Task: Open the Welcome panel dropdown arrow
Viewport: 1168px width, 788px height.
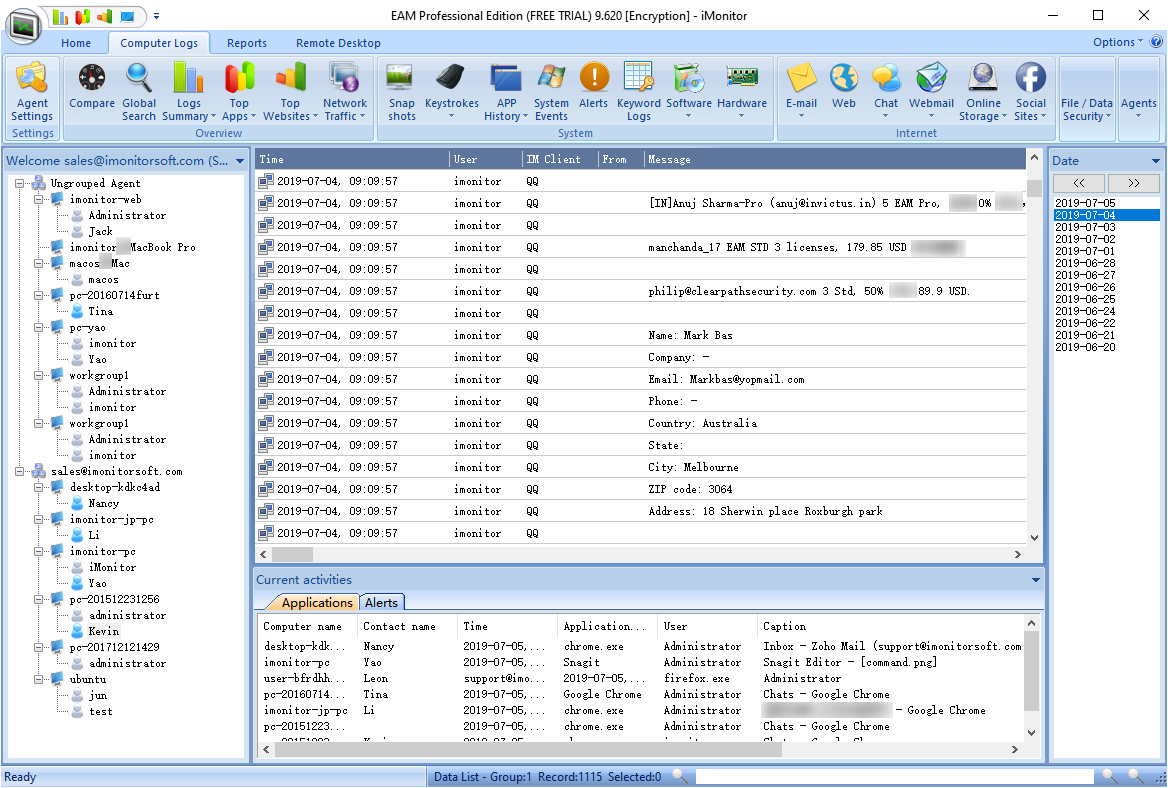Action: pyautogui.click(x=240, y=161)
